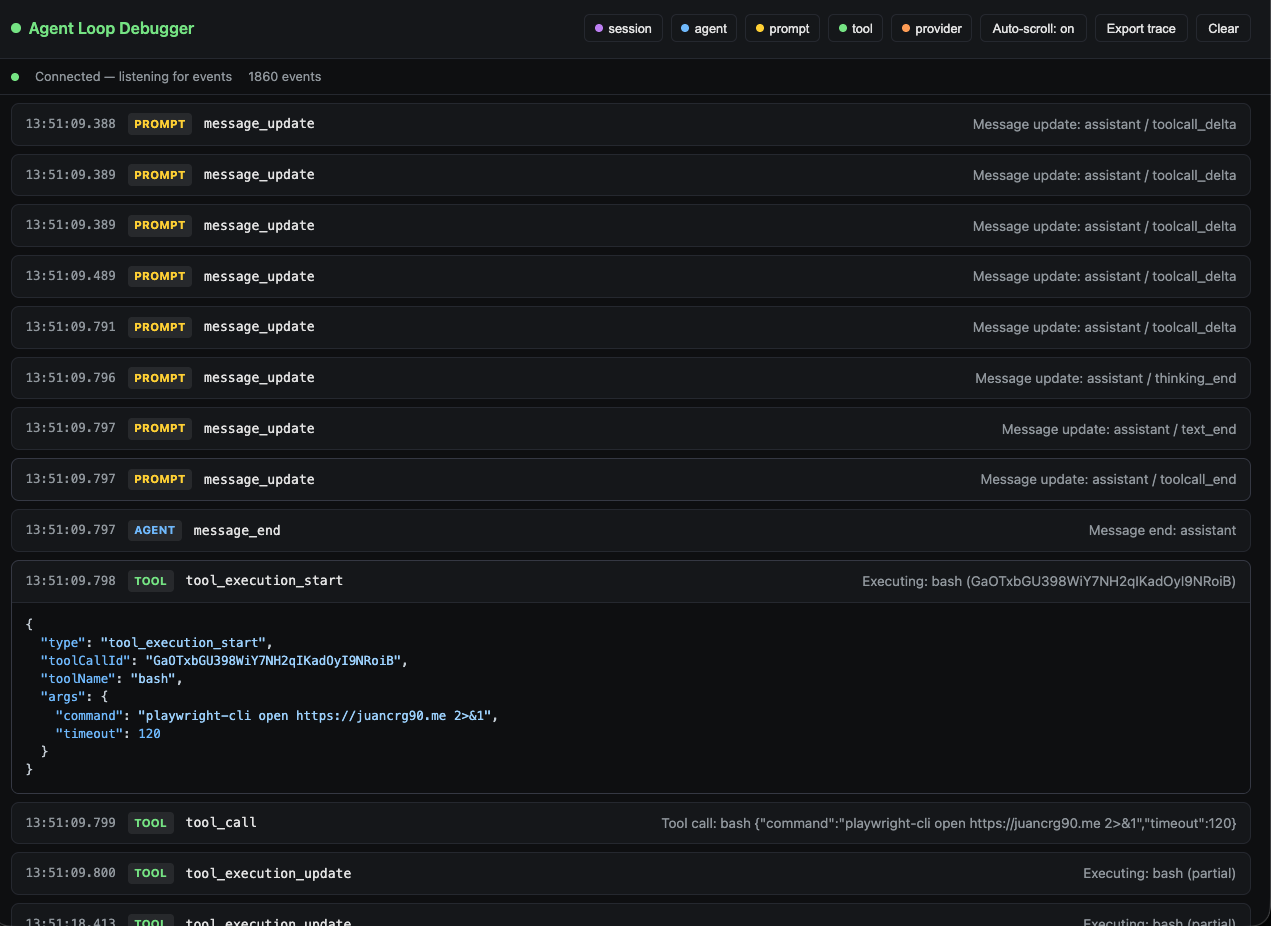Click the Agent Loop Debugger title
Viewport: 1271px width, 926px height.
[x=111, y=28]
